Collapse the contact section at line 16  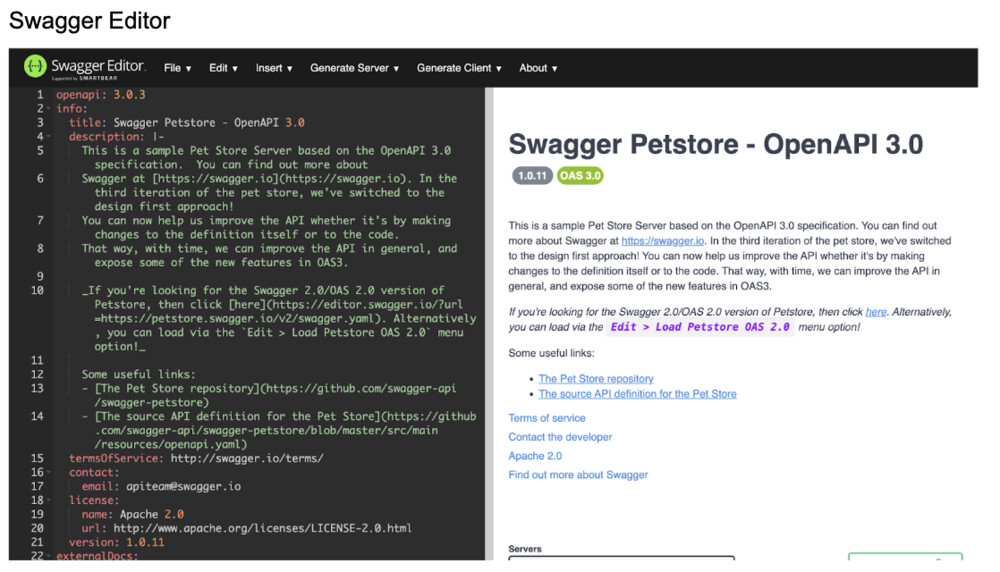coord(48,473)
